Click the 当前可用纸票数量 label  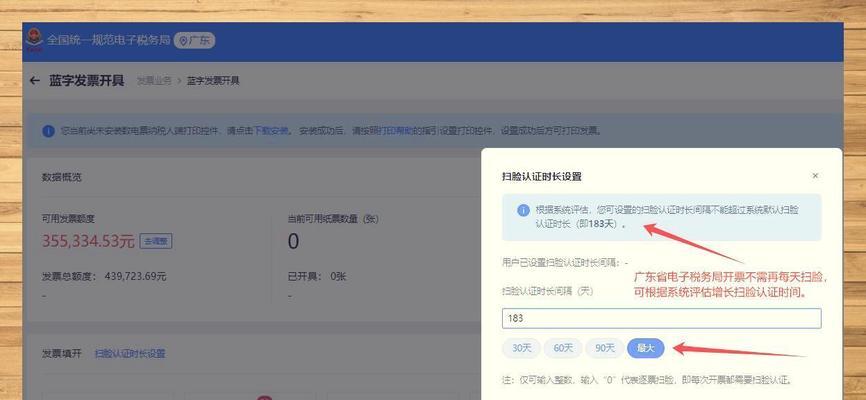332,219
